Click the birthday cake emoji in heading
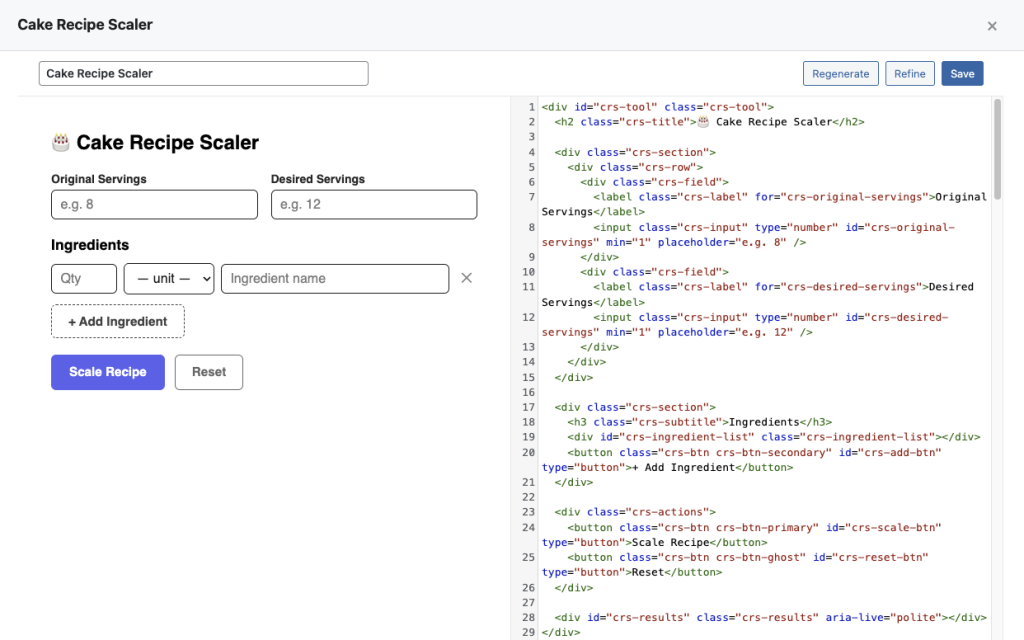 61,143
